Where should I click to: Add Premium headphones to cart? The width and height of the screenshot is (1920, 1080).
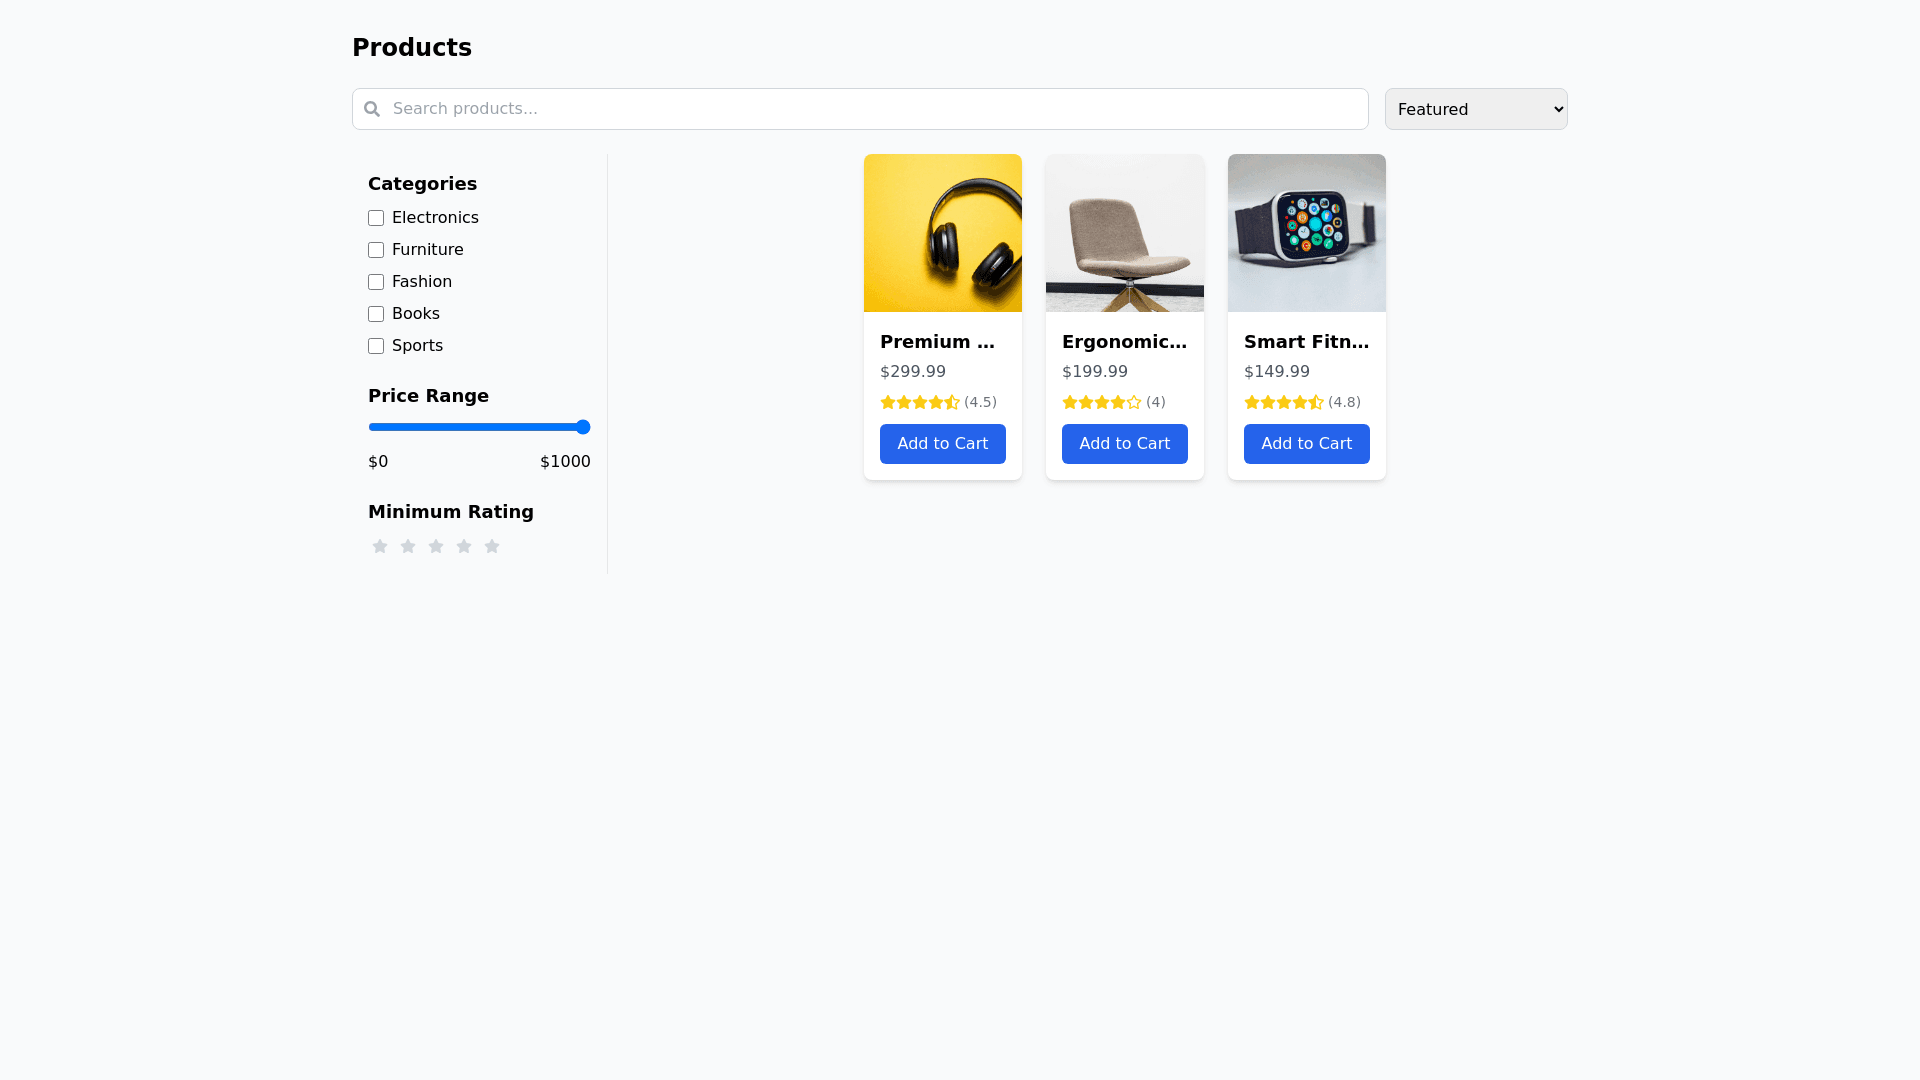942,444
